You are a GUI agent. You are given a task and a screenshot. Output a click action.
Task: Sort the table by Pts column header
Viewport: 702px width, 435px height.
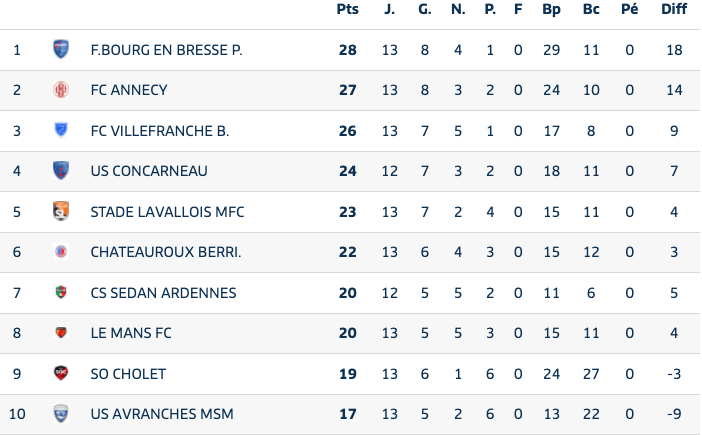point(347,10)
